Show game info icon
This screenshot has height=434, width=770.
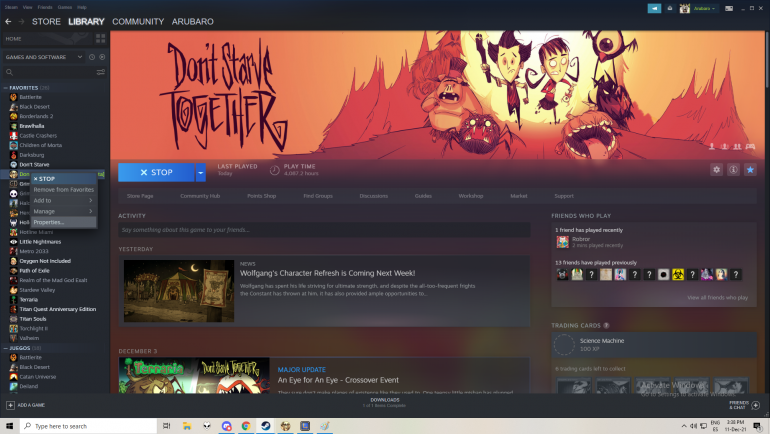733,170
